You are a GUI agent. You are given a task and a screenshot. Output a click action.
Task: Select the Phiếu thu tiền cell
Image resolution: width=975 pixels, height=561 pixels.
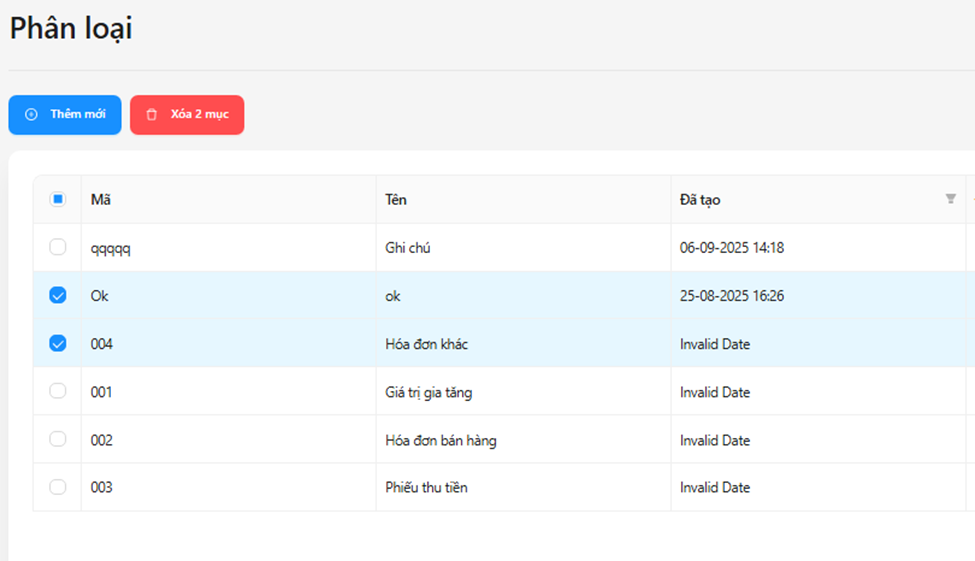tap(426, 488)
